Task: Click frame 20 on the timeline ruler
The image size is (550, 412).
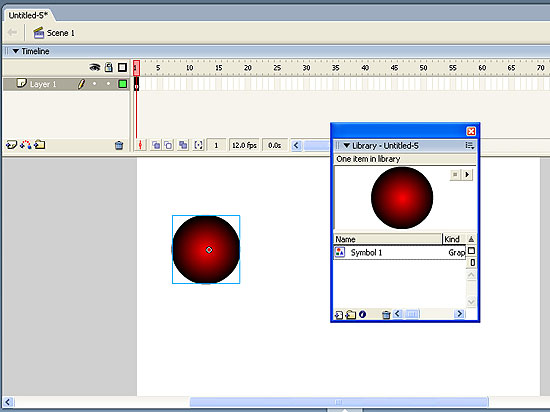Action: pyautogui.click(x=248, y=68)
